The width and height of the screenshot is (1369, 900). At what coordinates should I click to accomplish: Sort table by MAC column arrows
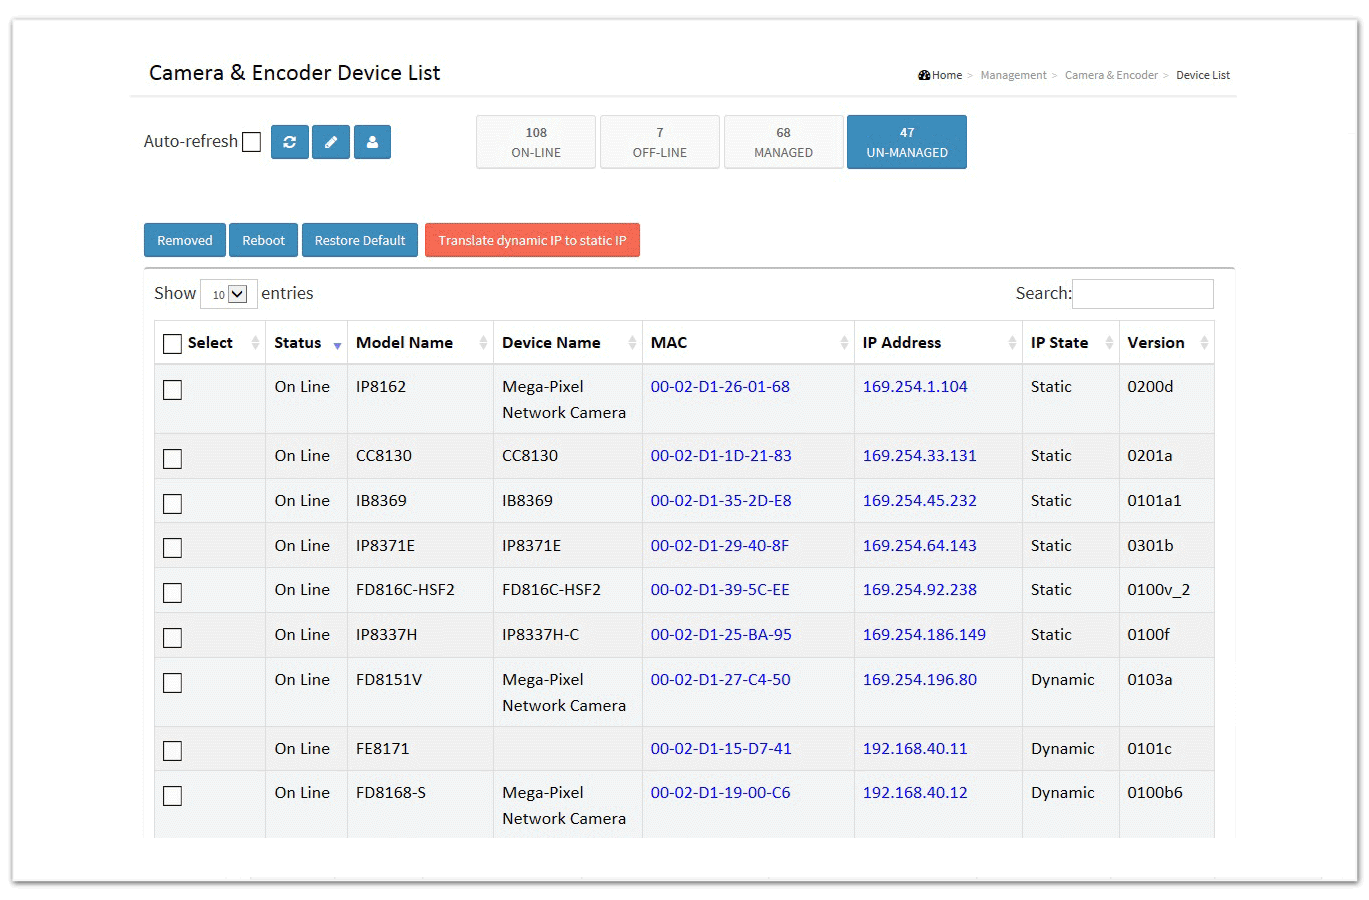(x=844, y=343)
